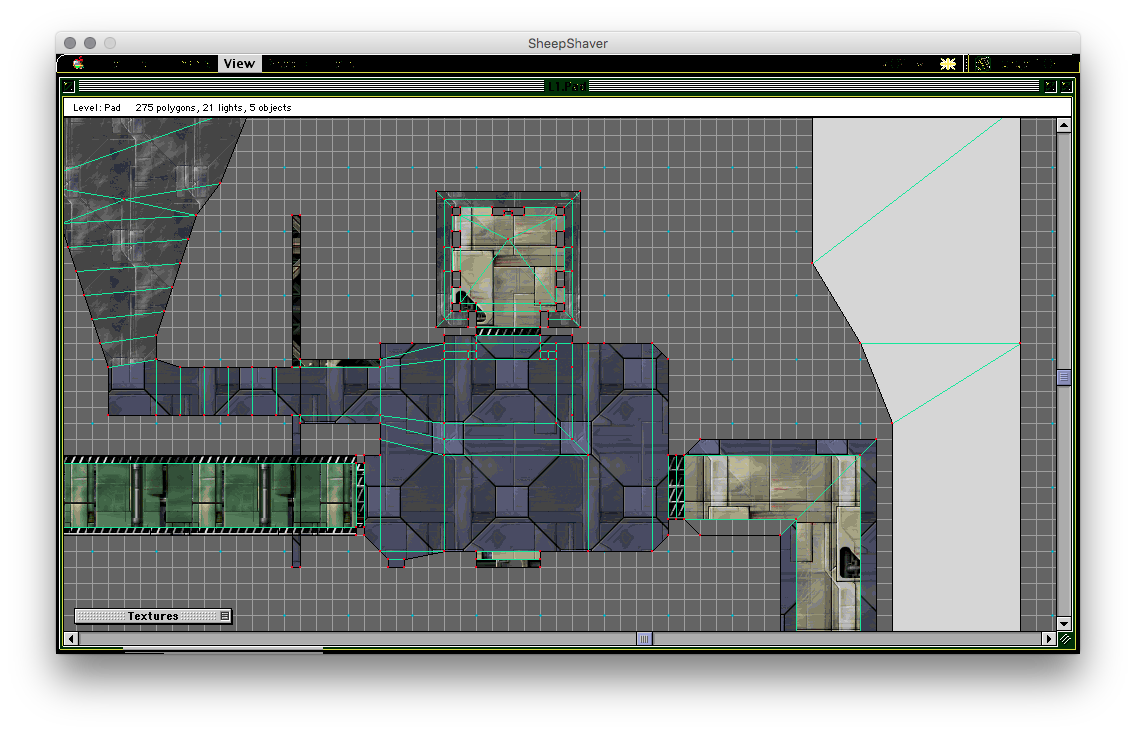Open the Apple menu
The width and height of the screenshot is (1136, 734).
click(78, 64)
